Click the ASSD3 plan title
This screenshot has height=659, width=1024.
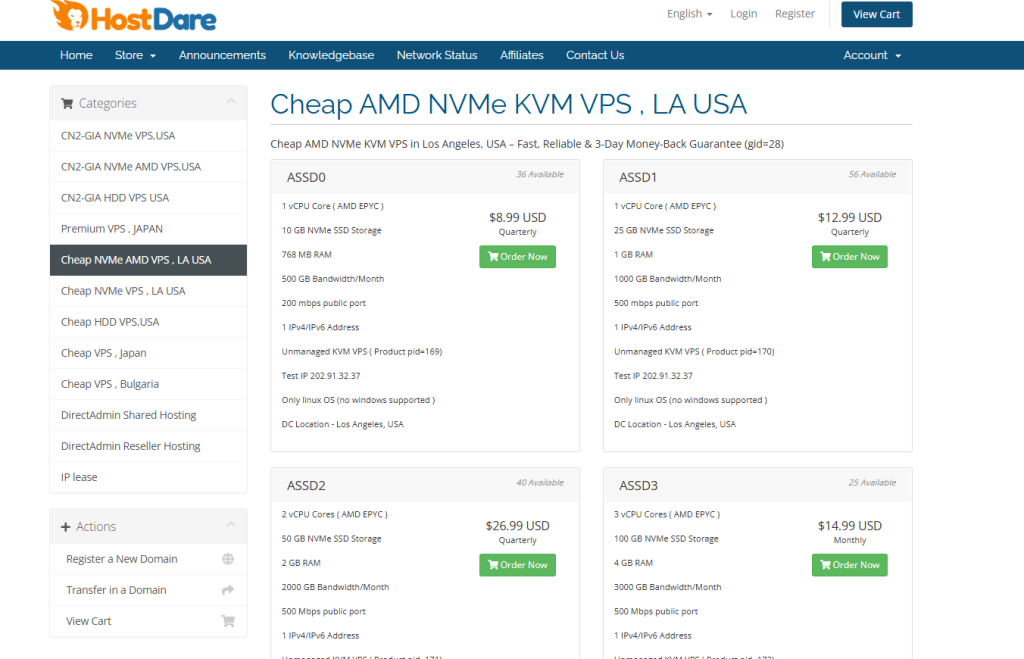pyautogui.click(x=638, y=486)
